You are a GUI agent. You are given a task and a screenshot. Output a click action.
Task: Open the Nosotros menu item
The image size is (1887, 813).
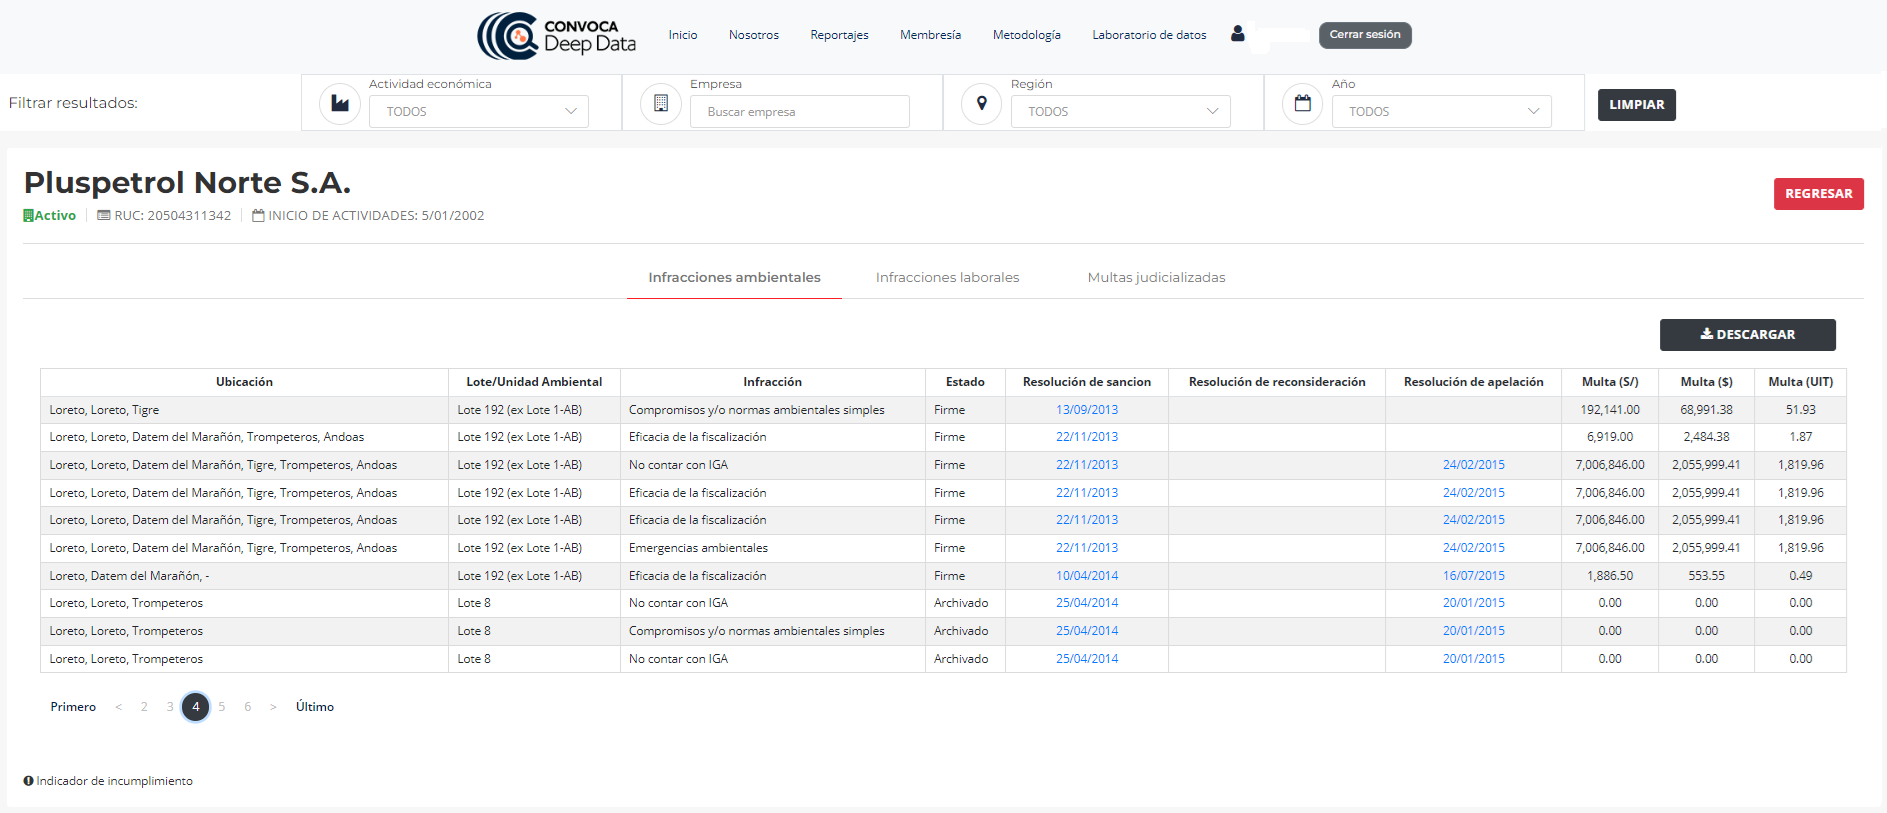[x=754, y=35]
